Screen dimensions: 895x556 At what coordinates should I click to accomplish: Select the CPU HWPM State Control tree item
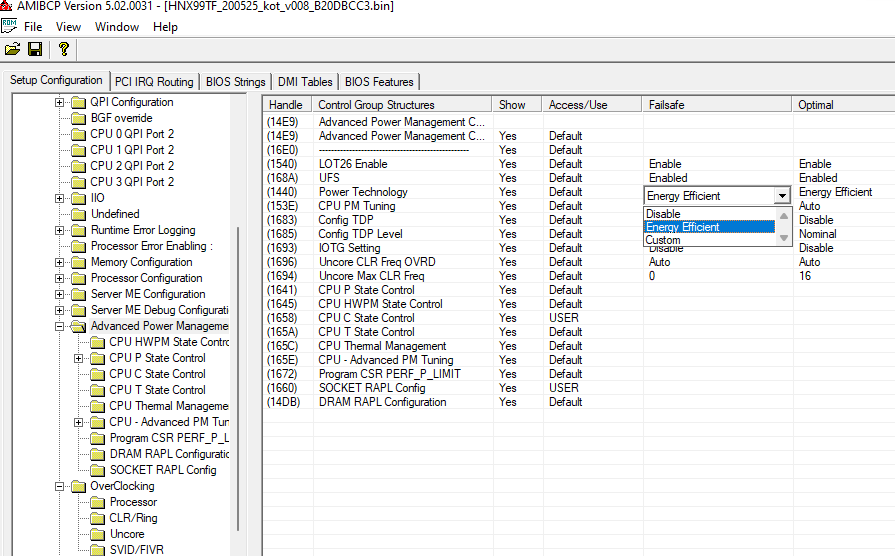click(x=169, y=342)
